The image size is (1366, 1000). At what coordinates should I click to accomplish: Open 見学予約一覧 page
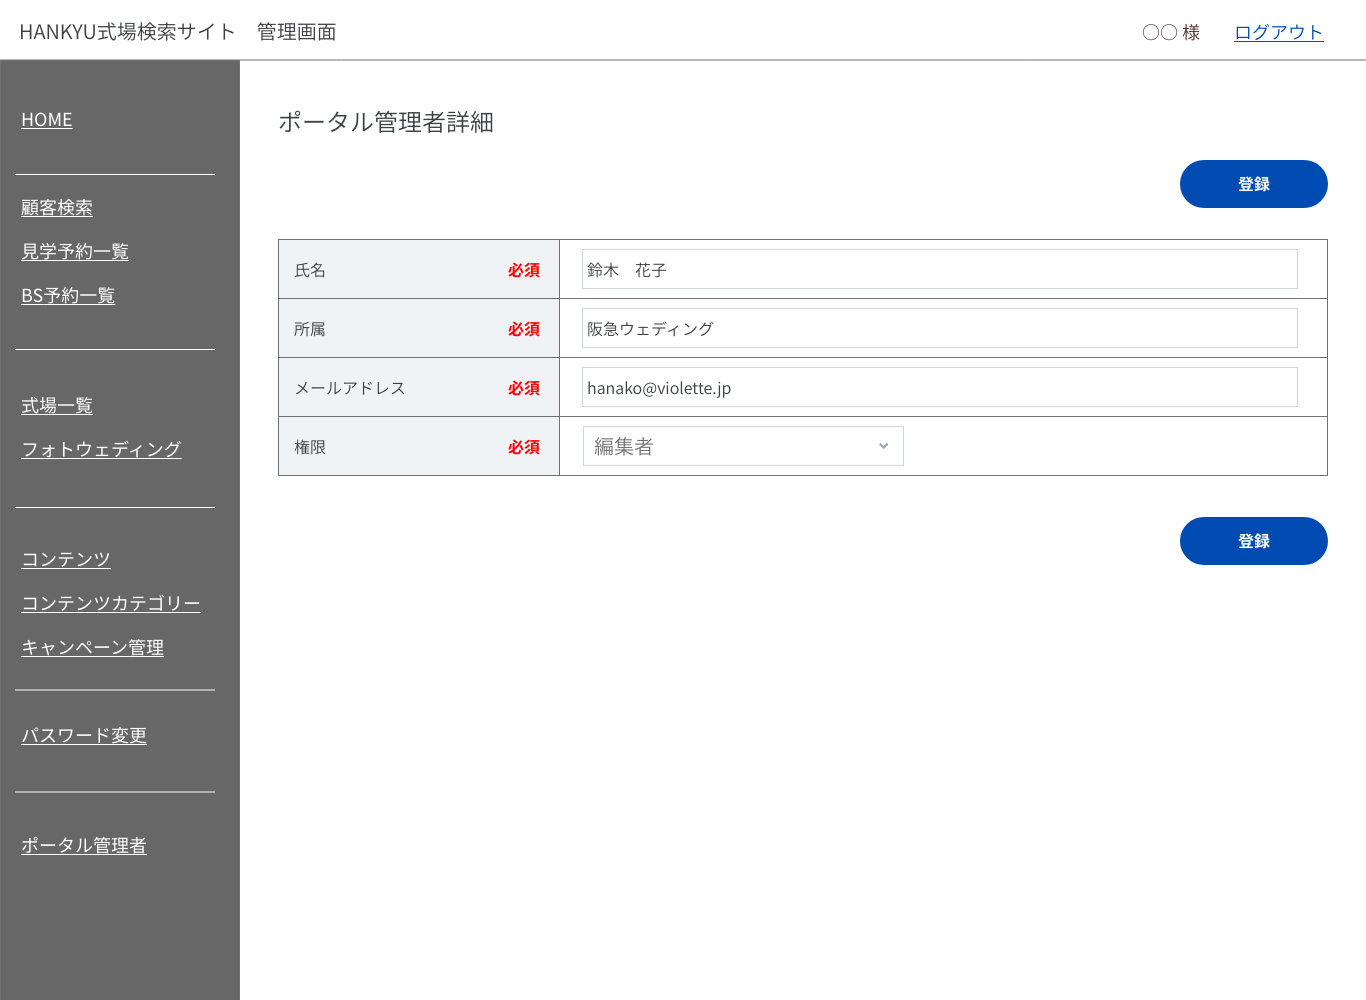[75, 252]
